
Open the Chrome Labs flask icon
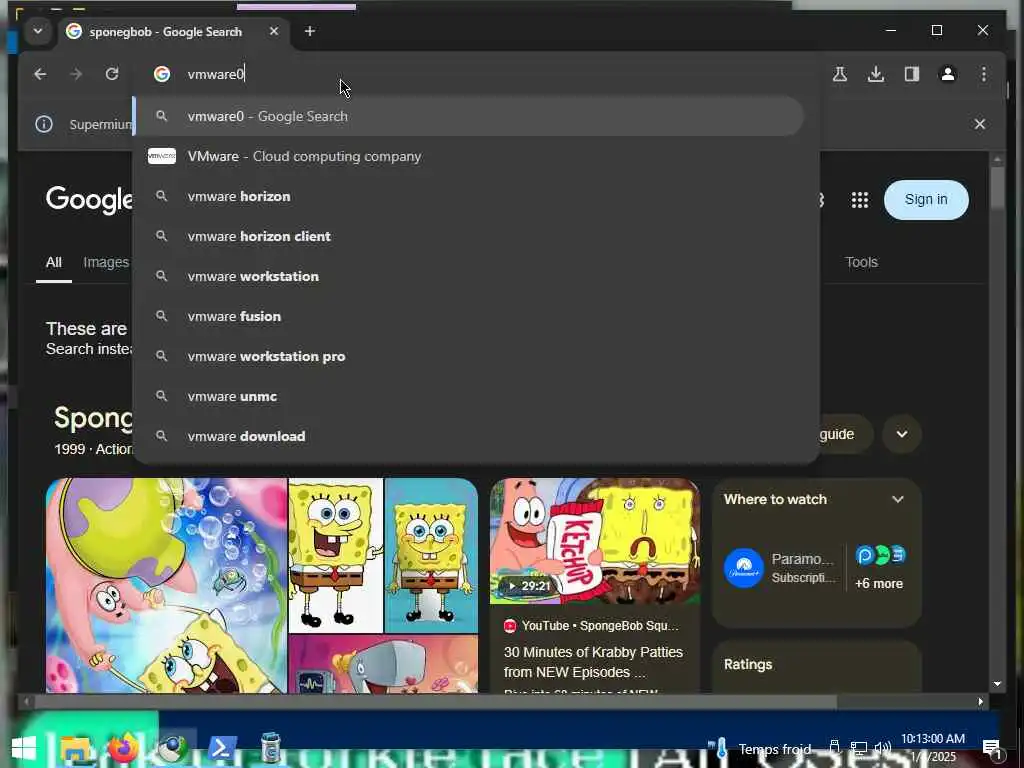840,74
